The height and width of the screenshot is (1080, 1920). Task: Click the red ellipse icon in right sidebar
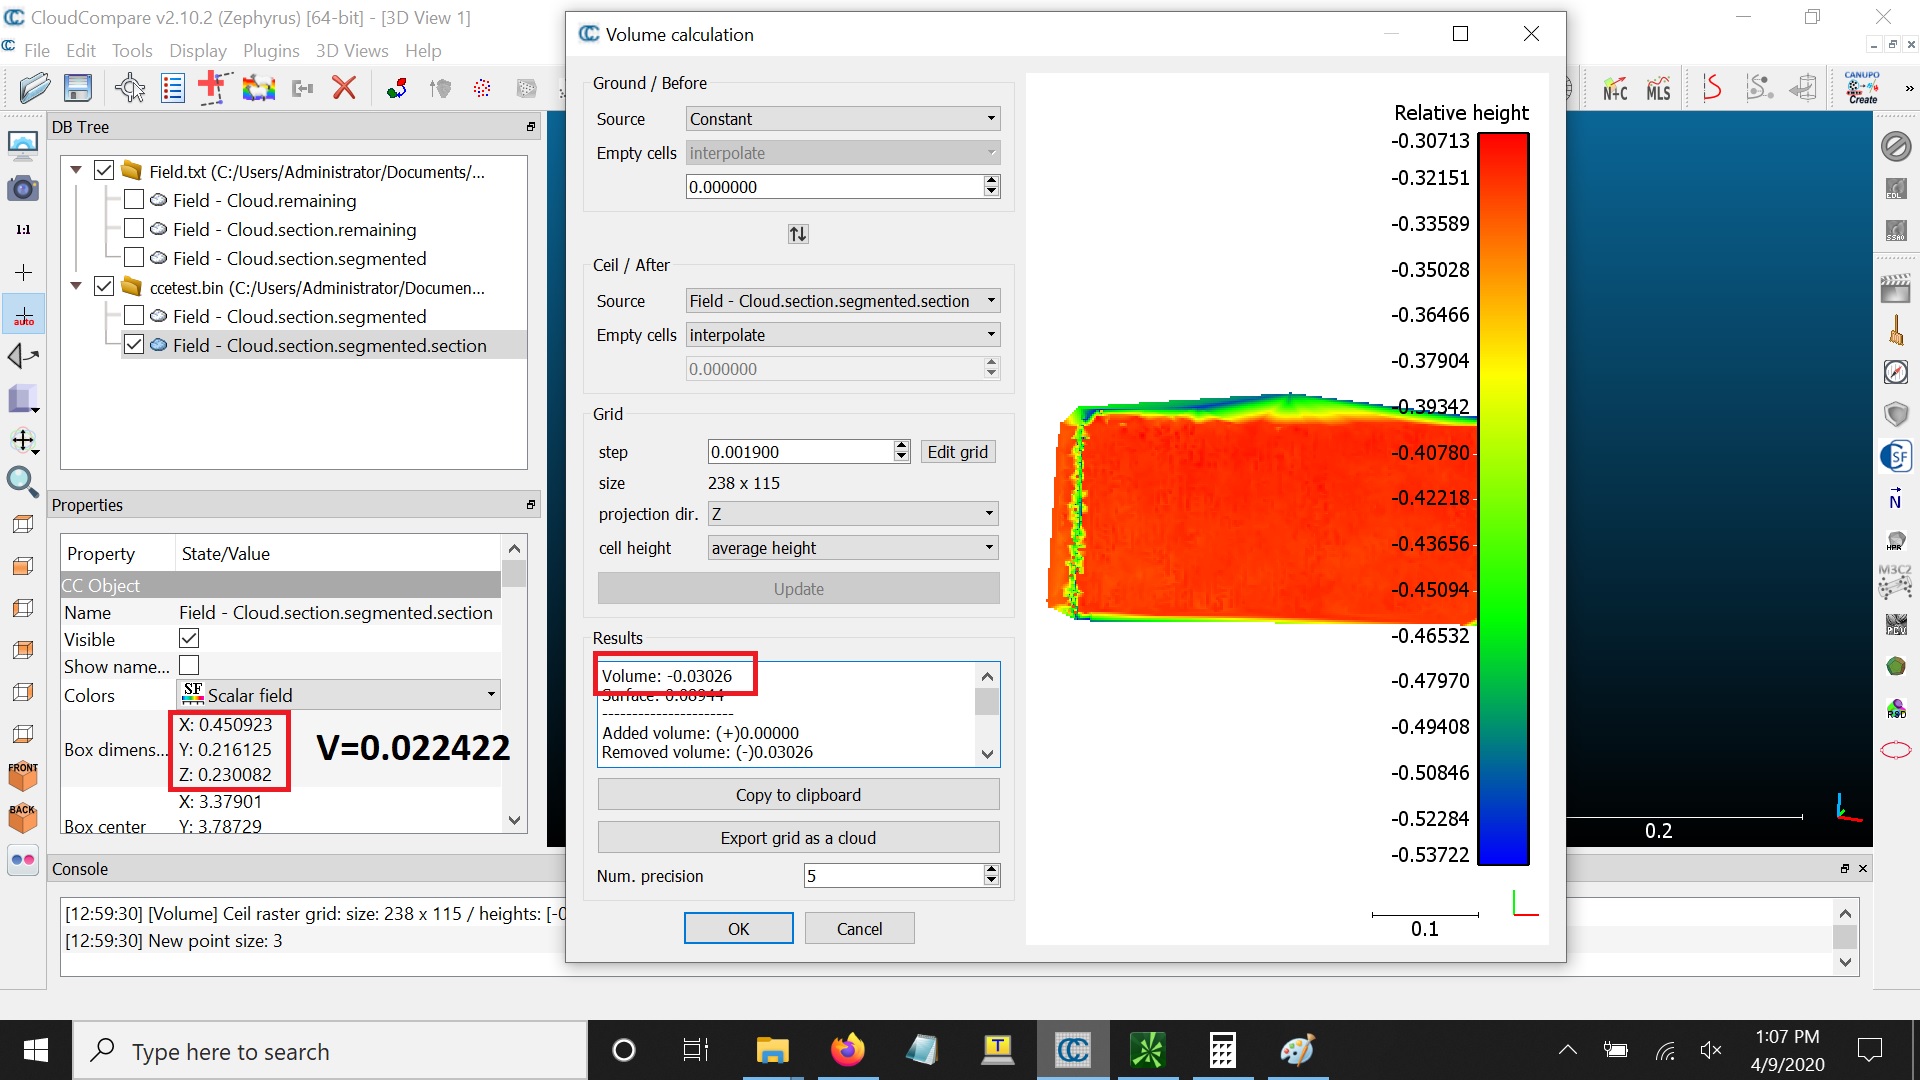click(1895, 750)
